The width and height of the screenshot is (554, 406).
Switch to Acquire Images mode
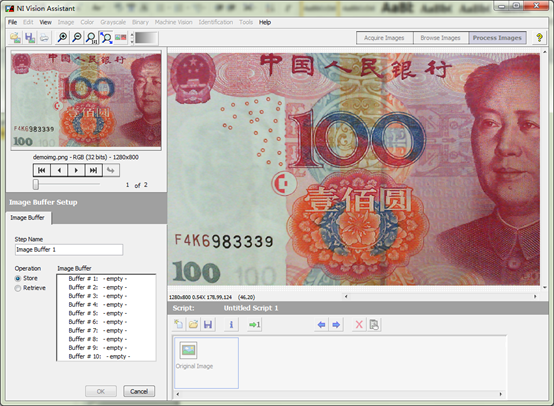(384, 38)
